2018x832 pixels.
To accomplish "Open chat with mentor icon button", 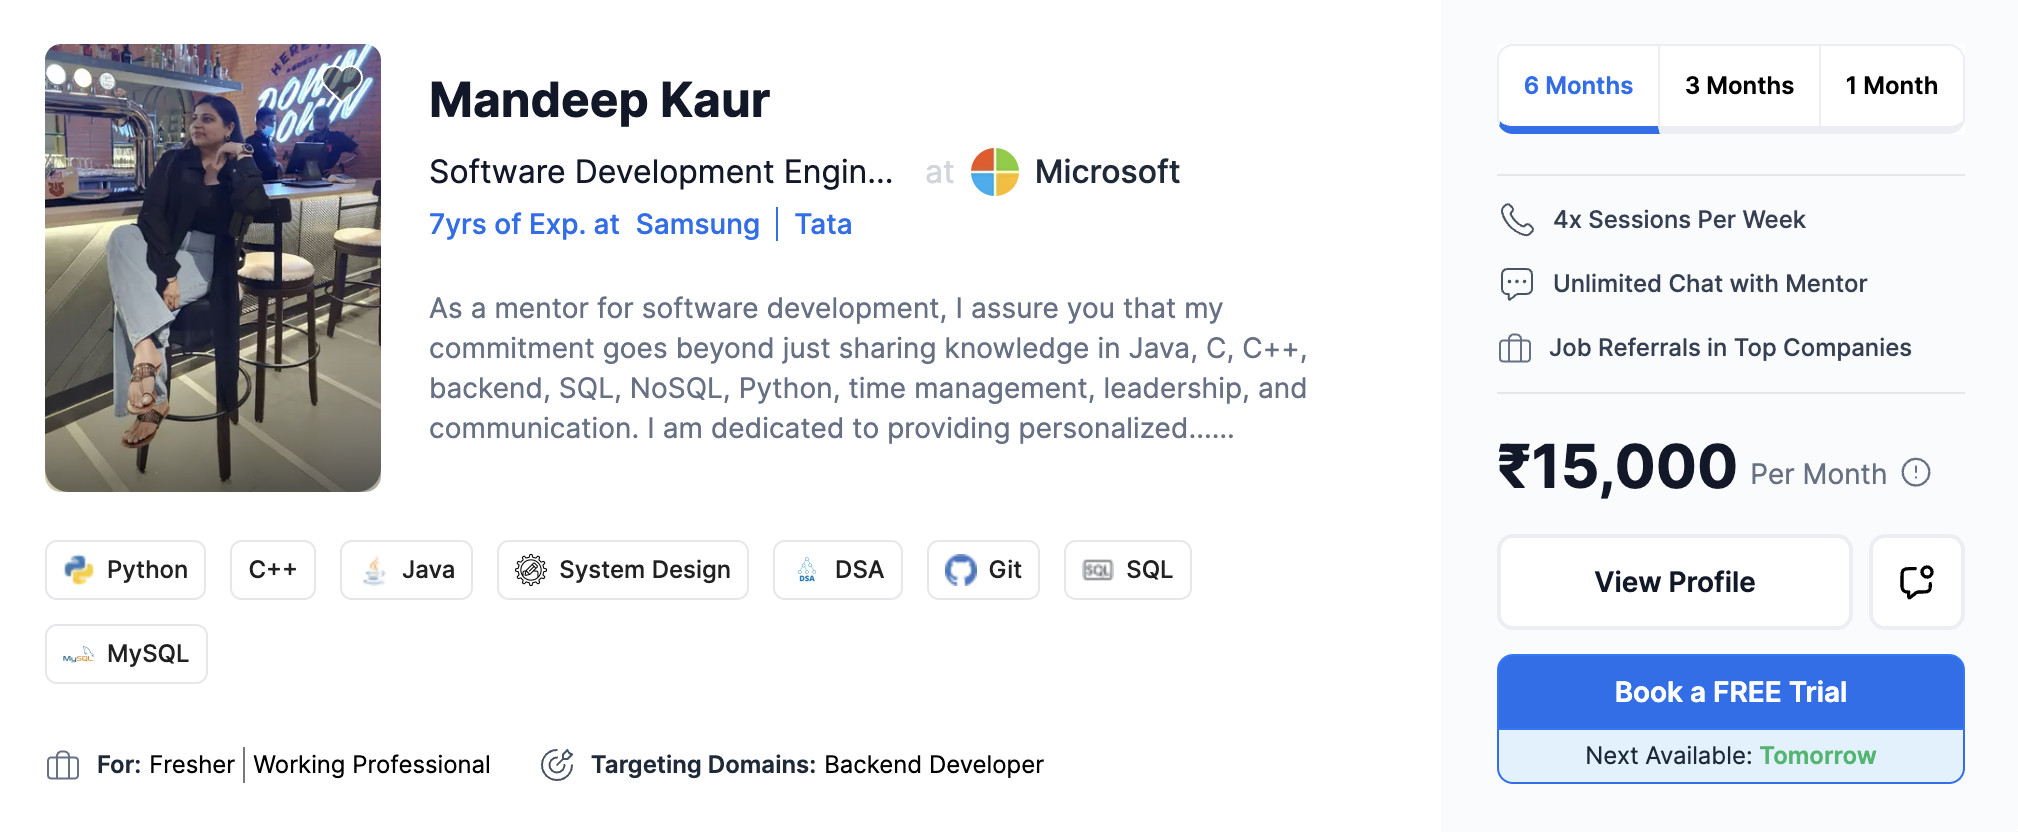I will pyautogui.click(x=1916, y=582).
